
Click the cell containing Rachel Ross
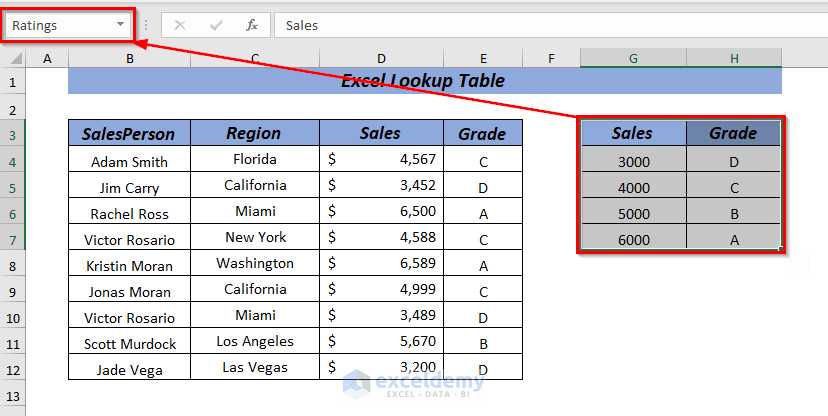[129, 213]
